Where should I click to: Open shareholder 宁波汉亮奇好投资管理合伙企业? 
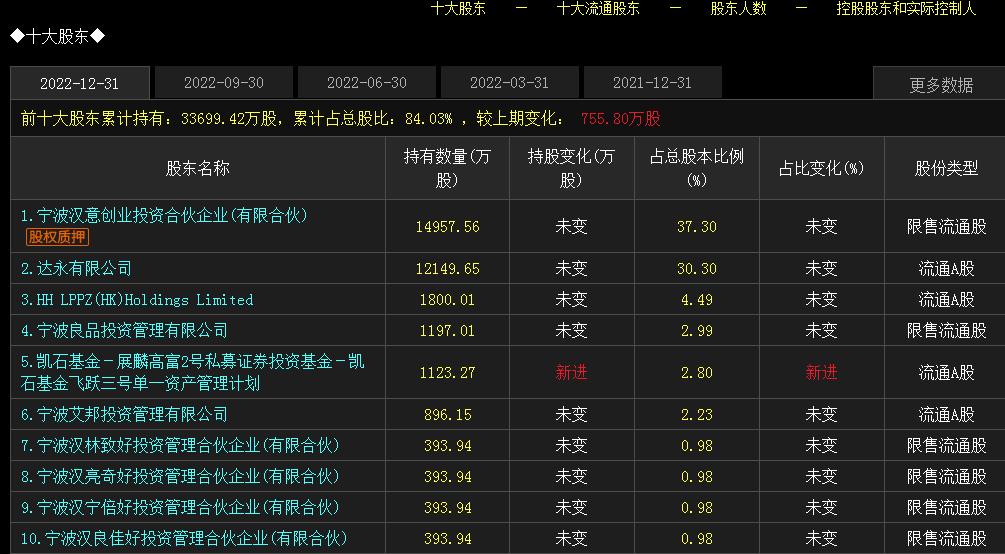coord(180,476)
